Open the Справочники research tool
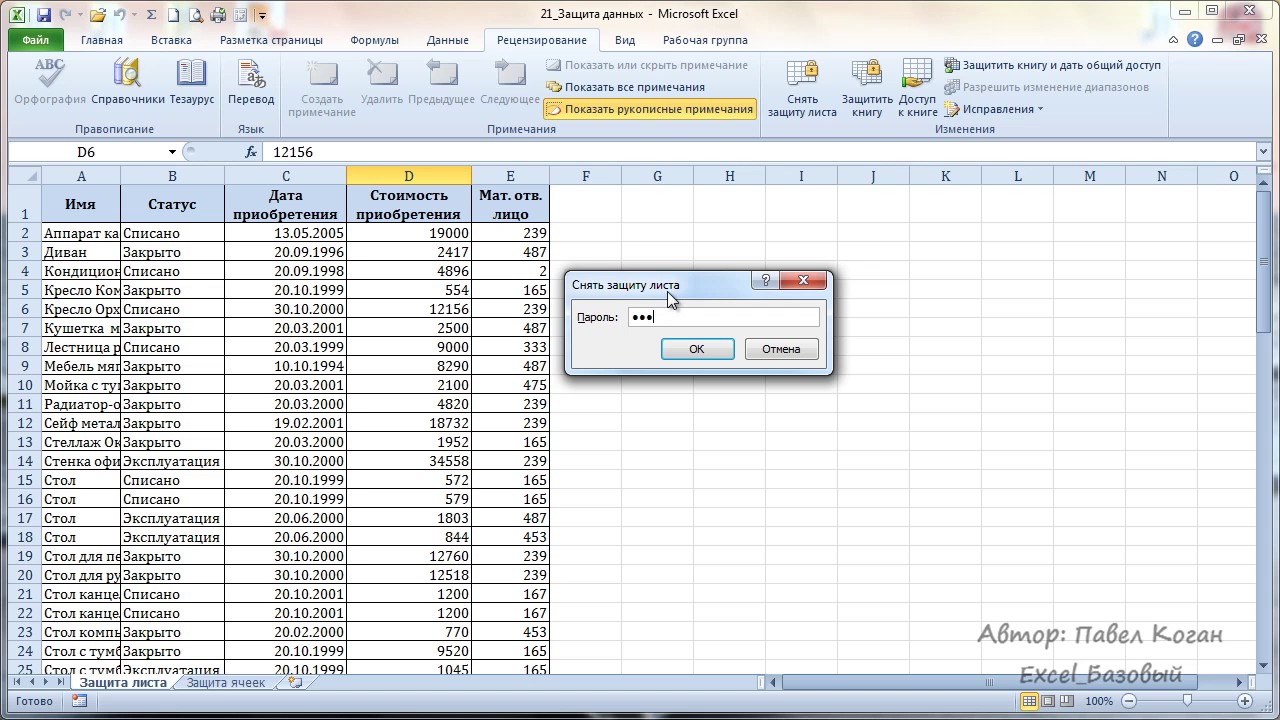The width and height of the screenshot is (1280, 720). (x=128, y=82)
